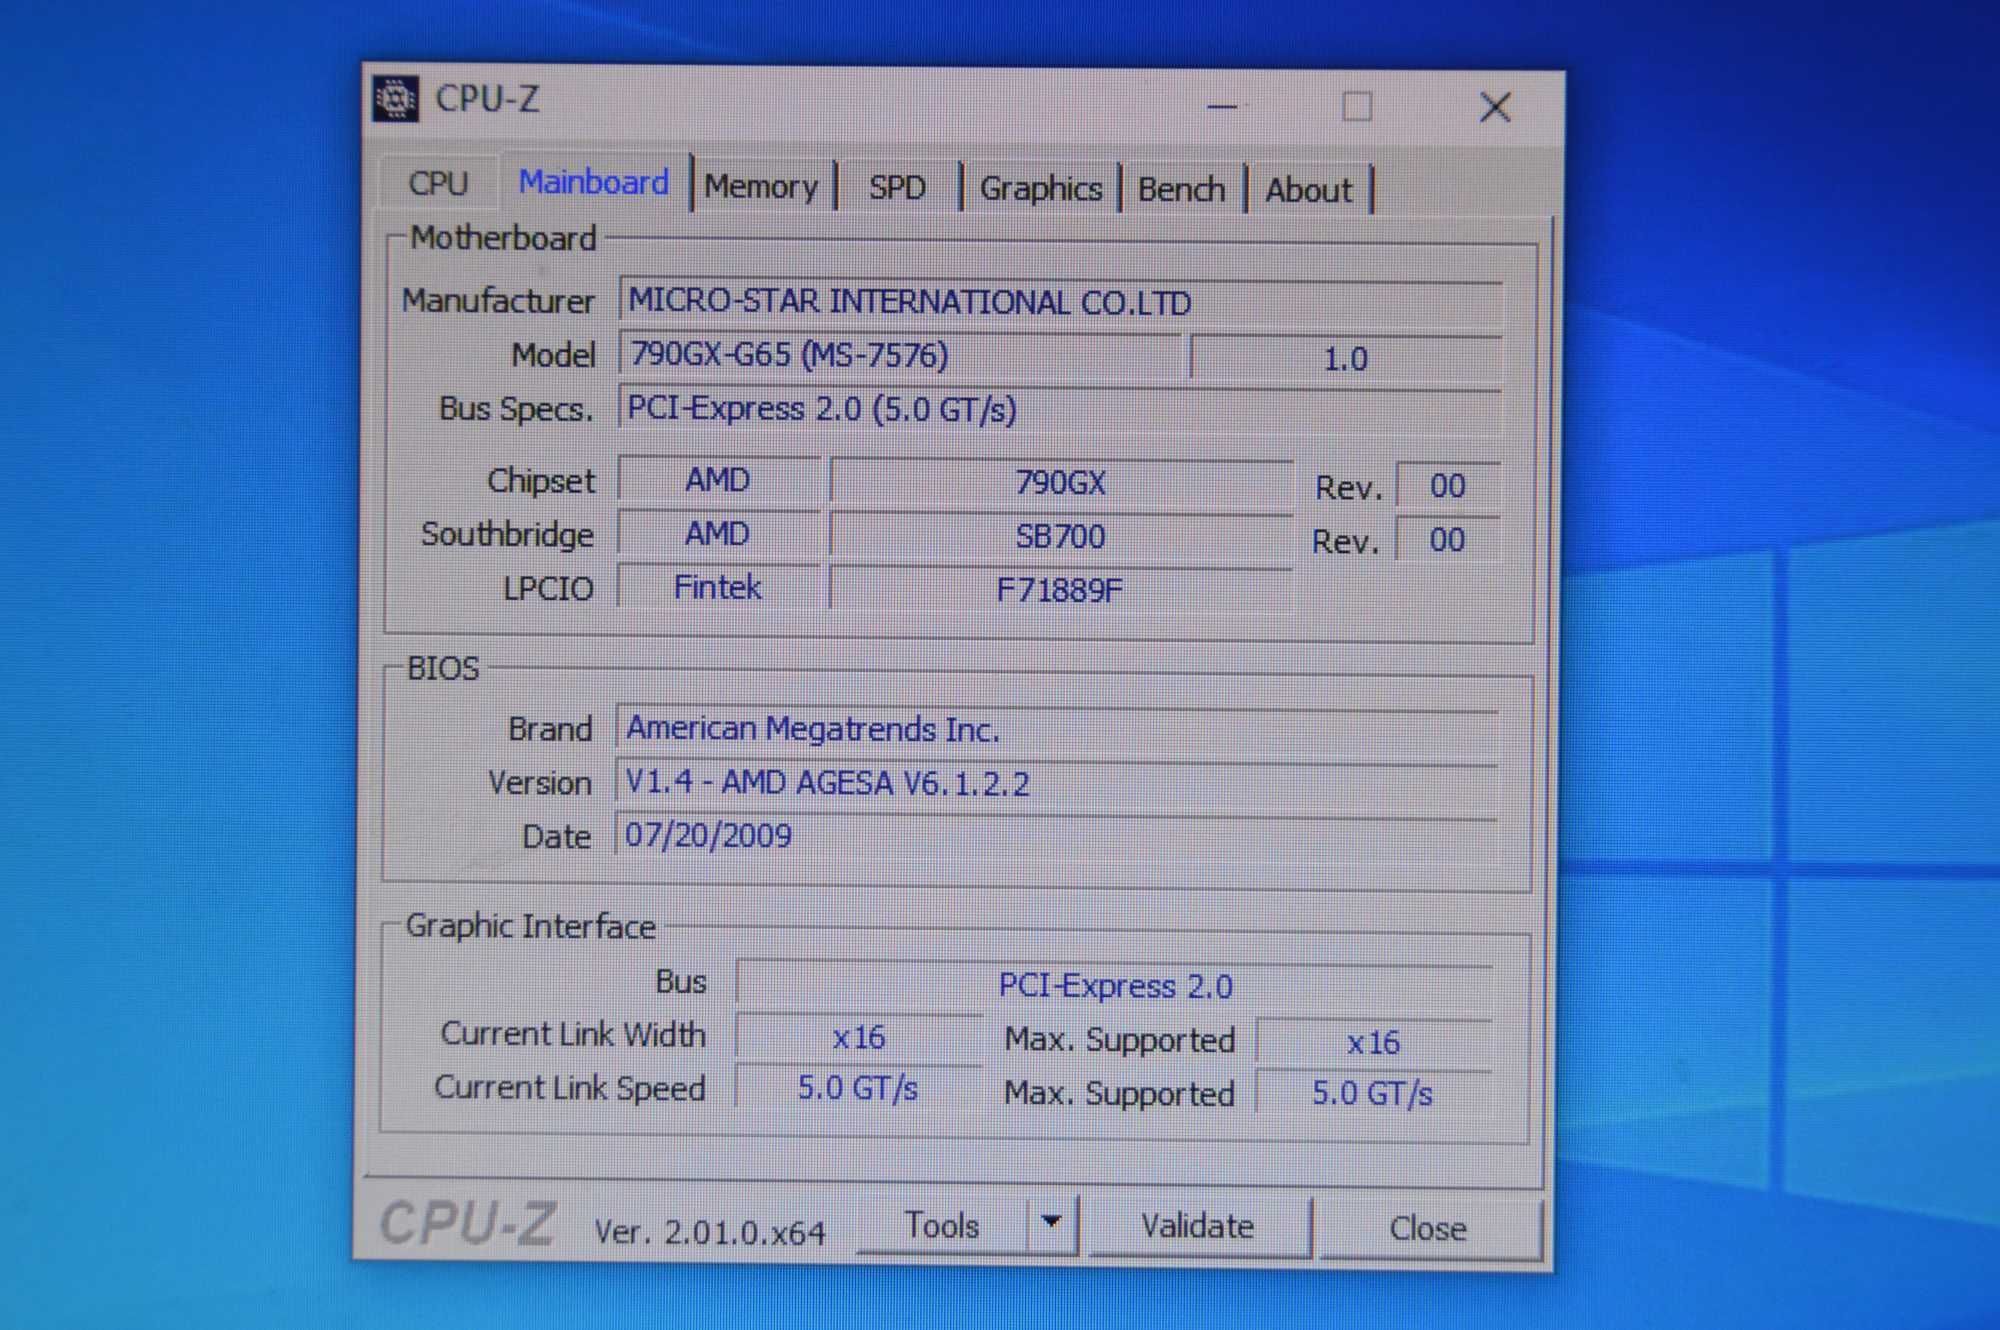Click the Graphic Interface Bus field PCI-Express 2.0
Screen dimensions: 2000x1330
click(x=1115, y=986)
